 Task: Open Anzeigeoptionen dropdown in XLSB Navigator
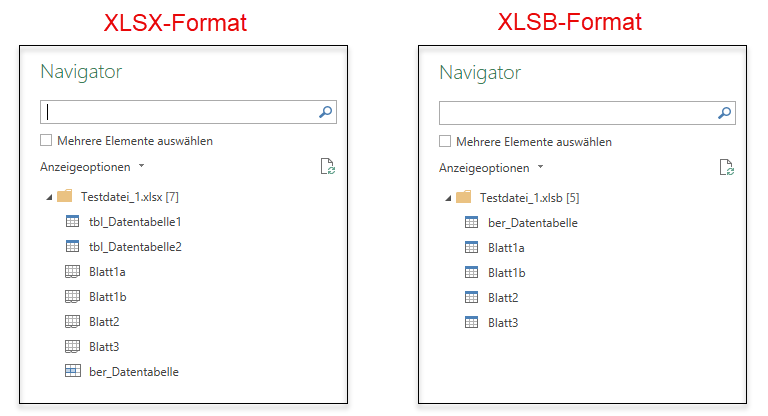[491, 168]
